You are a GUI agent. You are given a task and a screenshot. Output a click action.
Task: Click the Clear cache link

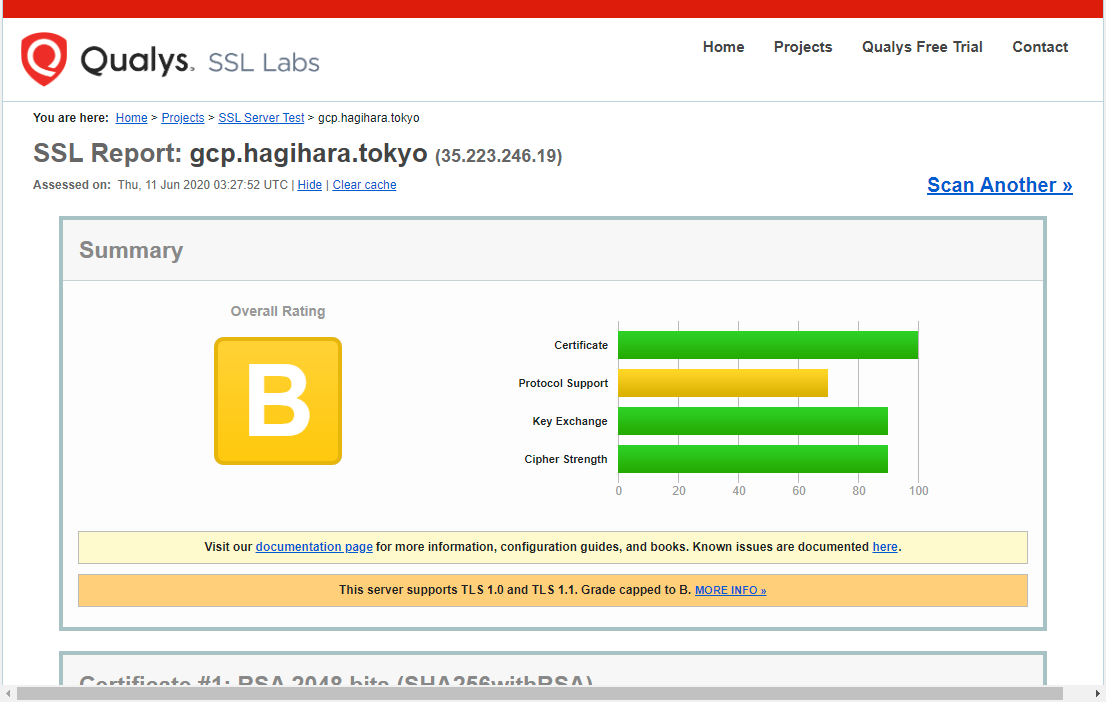(364, 185)
